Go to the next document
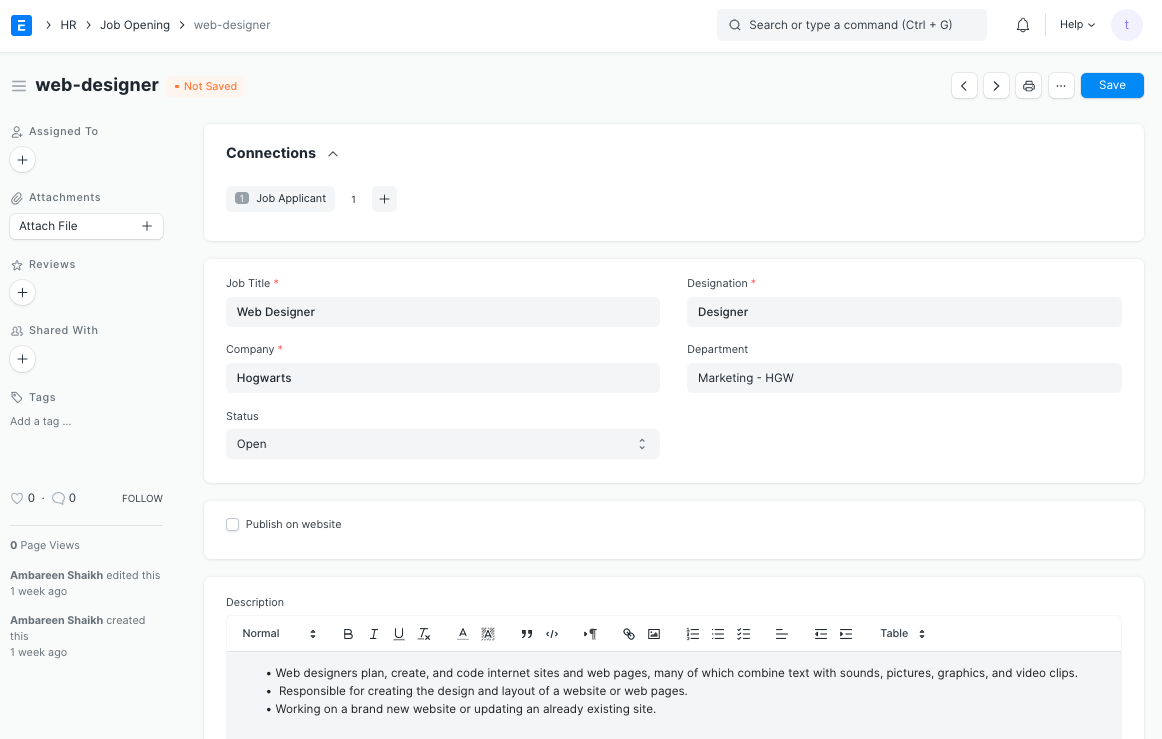The width and height of the screenshot is (1162, 739). pyautogui.click(x=996, y=86)
